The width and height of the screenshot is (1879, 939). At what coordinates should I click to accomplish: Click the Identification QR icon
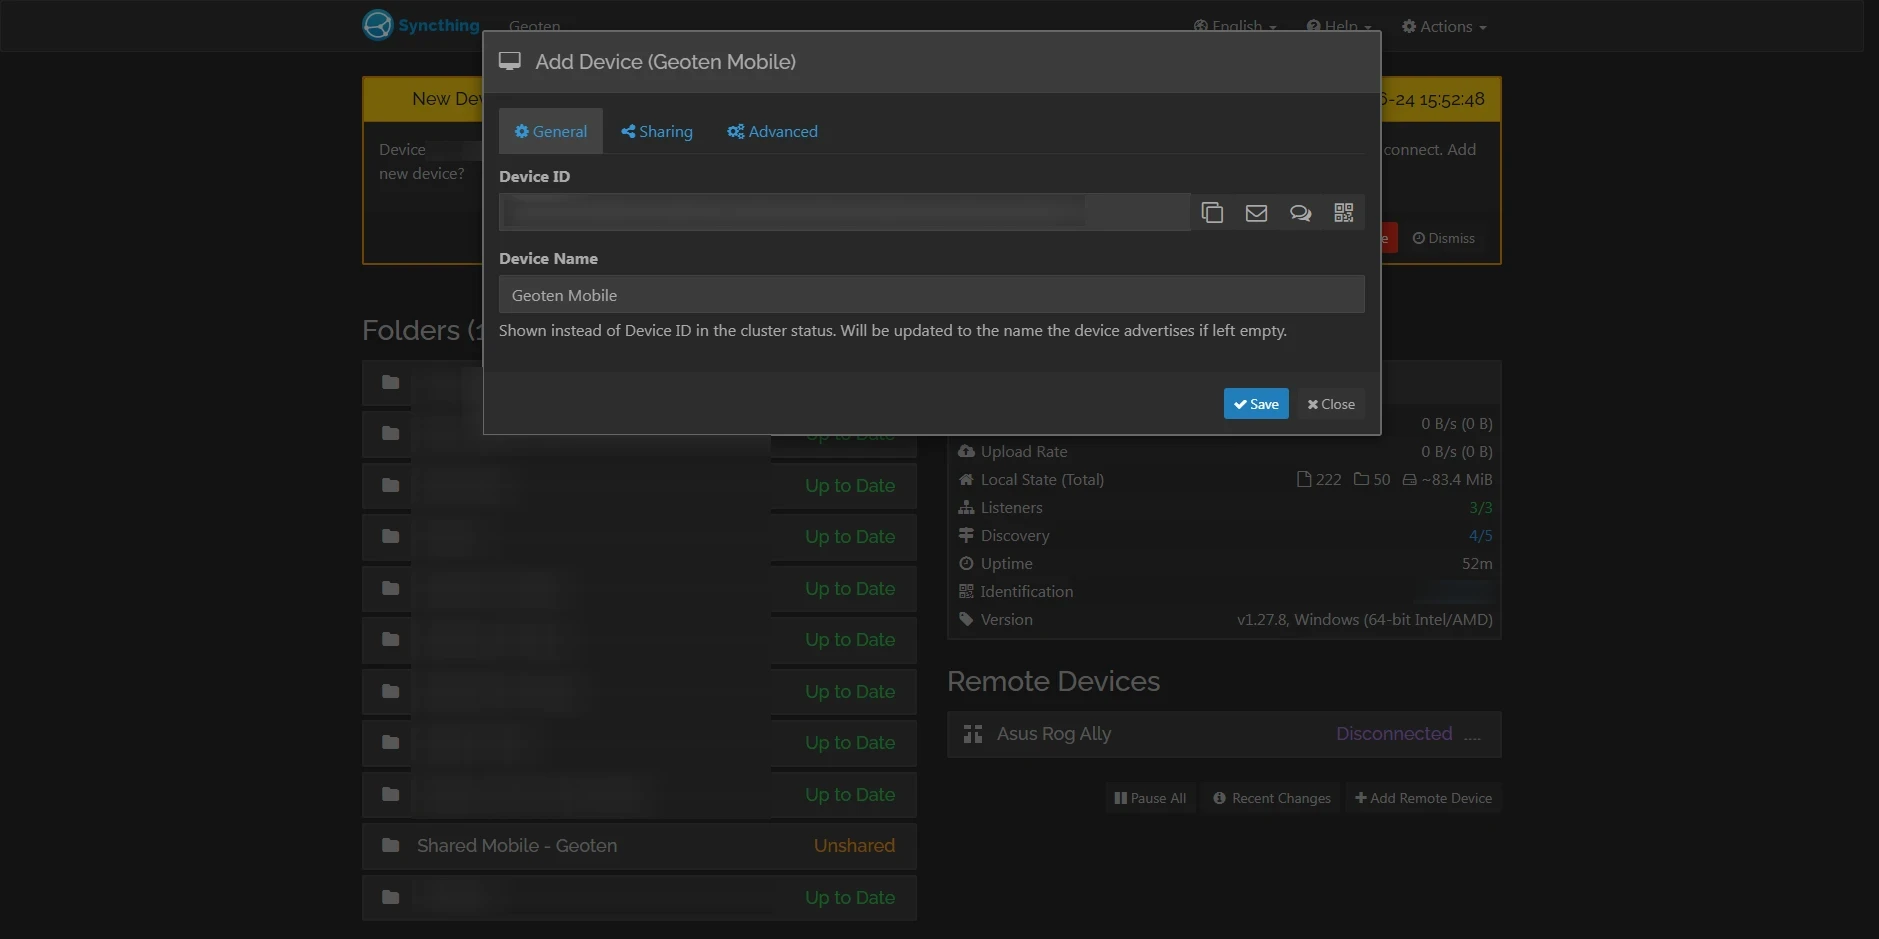966,591
